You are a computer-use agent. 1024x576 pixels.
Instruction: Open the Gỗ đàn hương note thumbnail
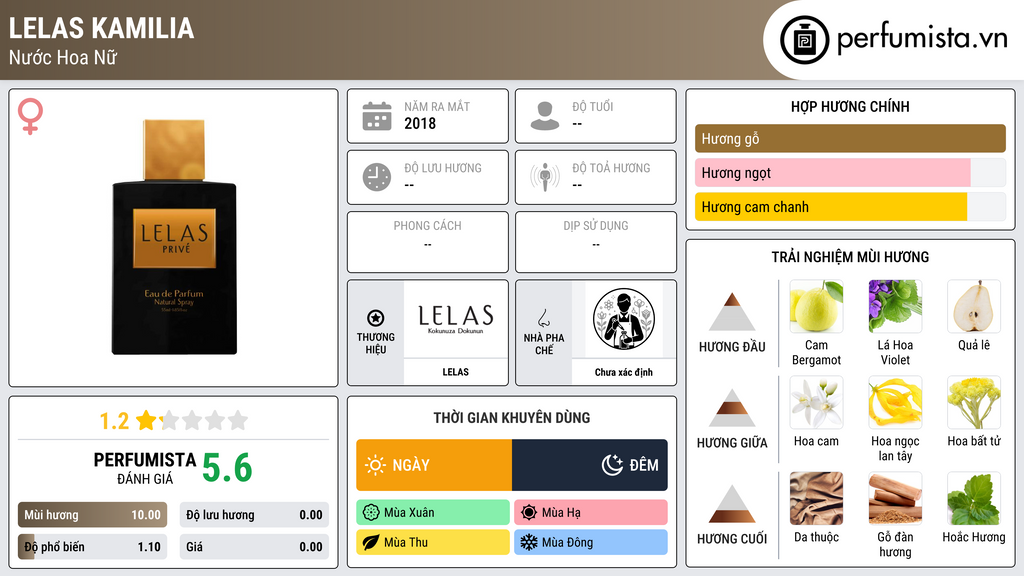point(895,498)
